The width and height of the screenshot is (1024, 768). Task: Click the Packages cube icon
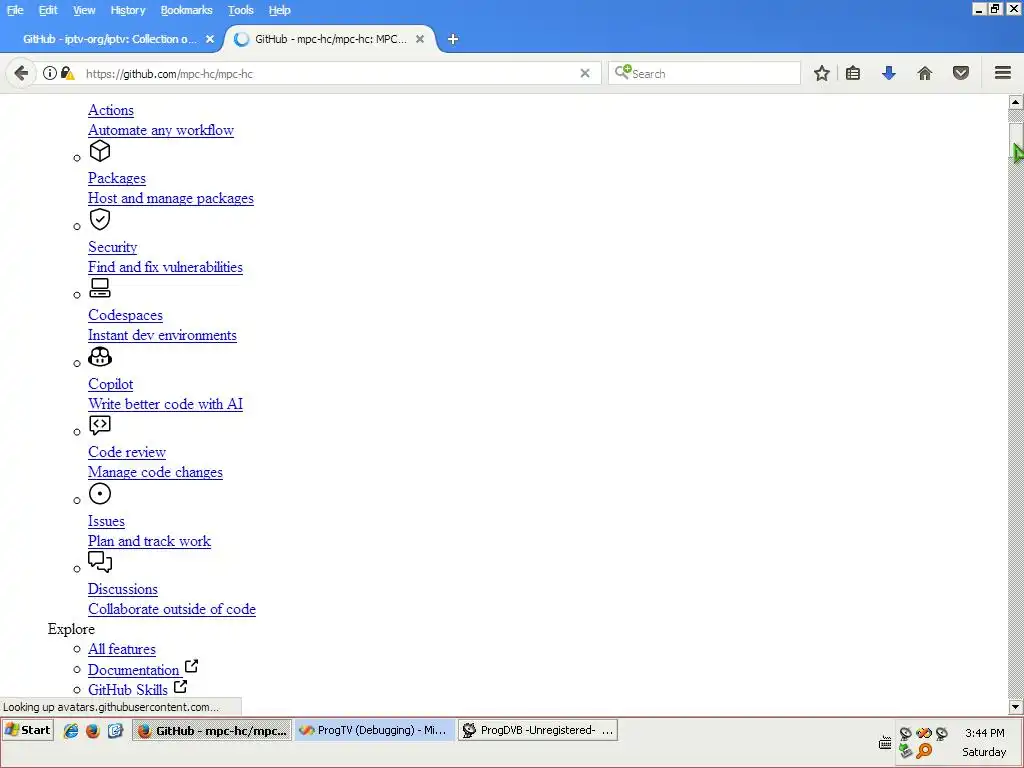(100, 151)
